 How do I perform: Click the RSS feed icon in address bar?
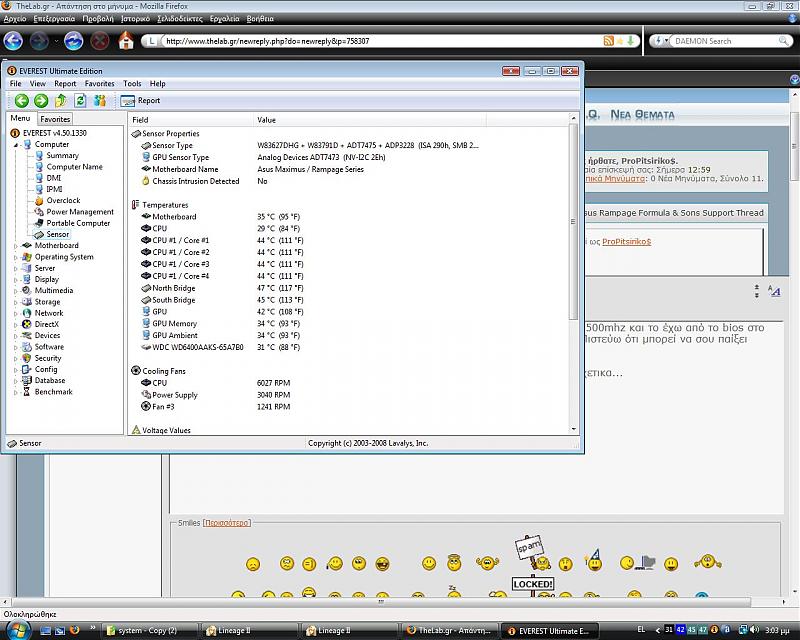tap(608, 41)
